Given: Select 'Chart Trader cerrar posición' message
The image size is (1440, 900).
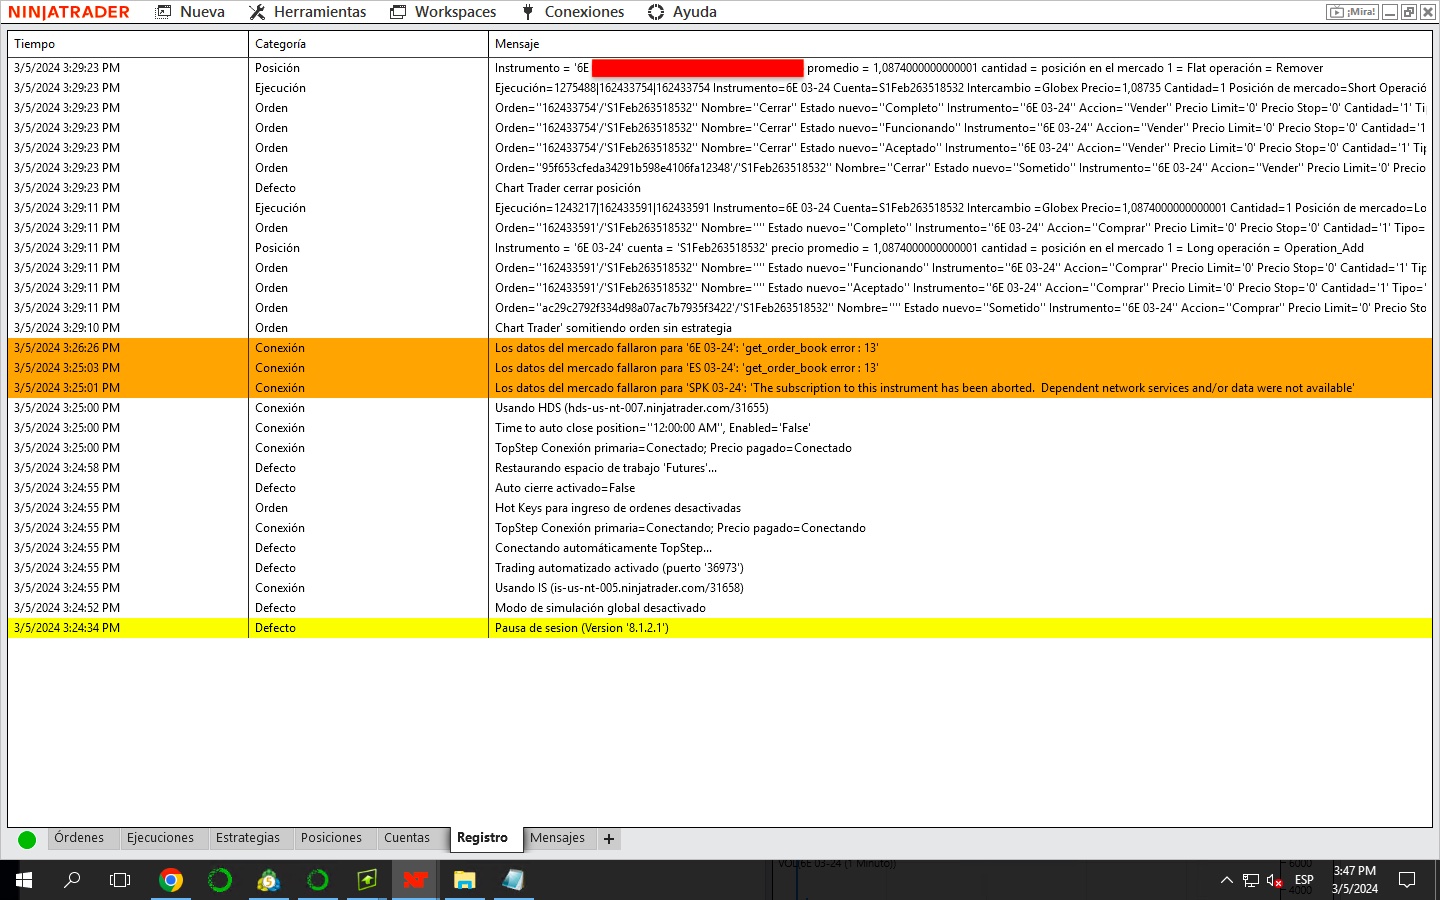Looking at the screenshot, I should (568, 188).
